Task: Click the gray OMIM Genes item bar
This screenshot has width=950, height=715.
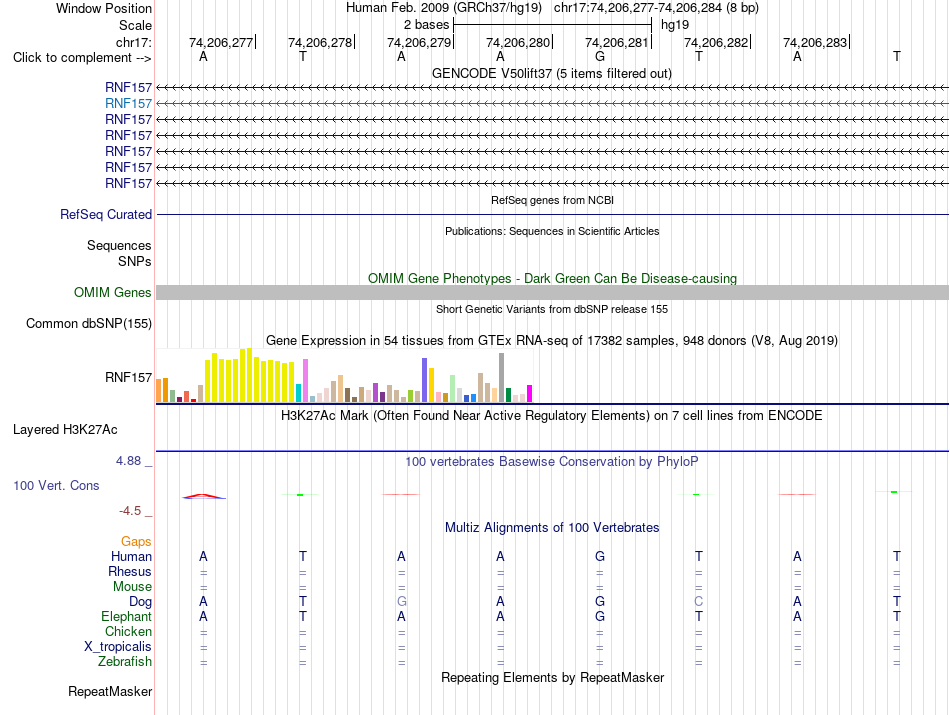Action: (x=552, y=293)
